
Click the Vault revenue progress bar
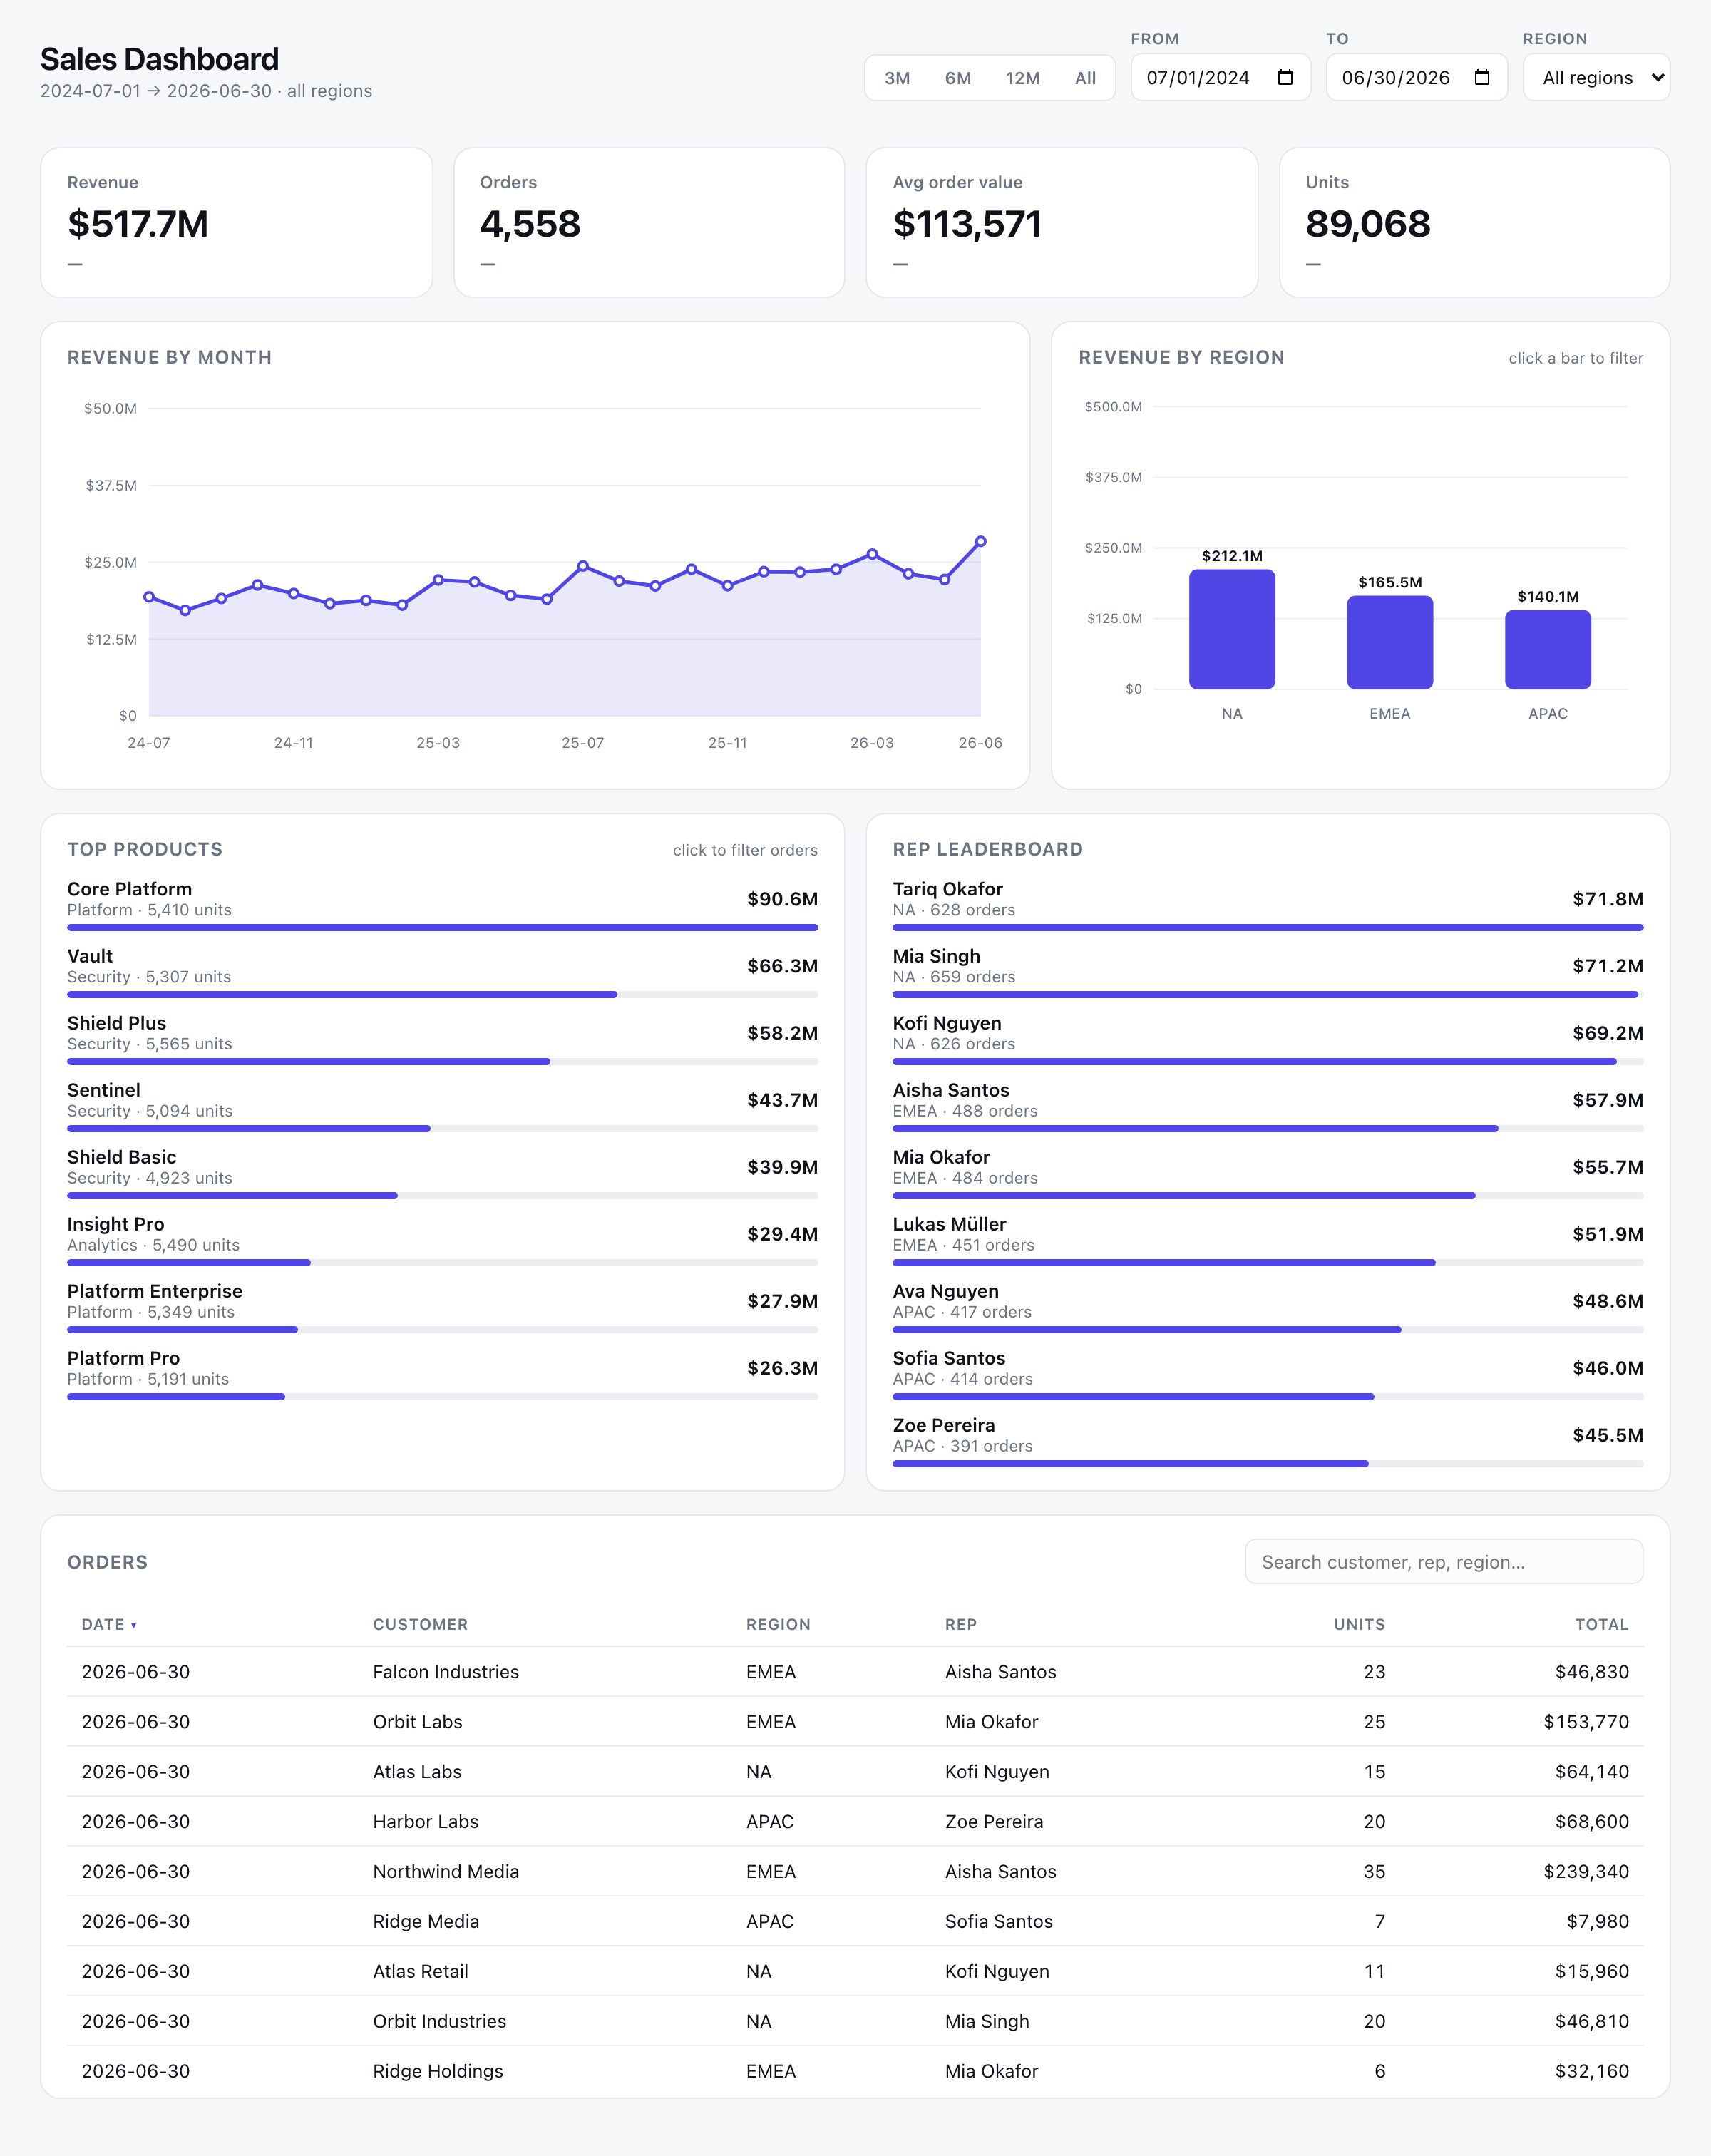[442, 995]
